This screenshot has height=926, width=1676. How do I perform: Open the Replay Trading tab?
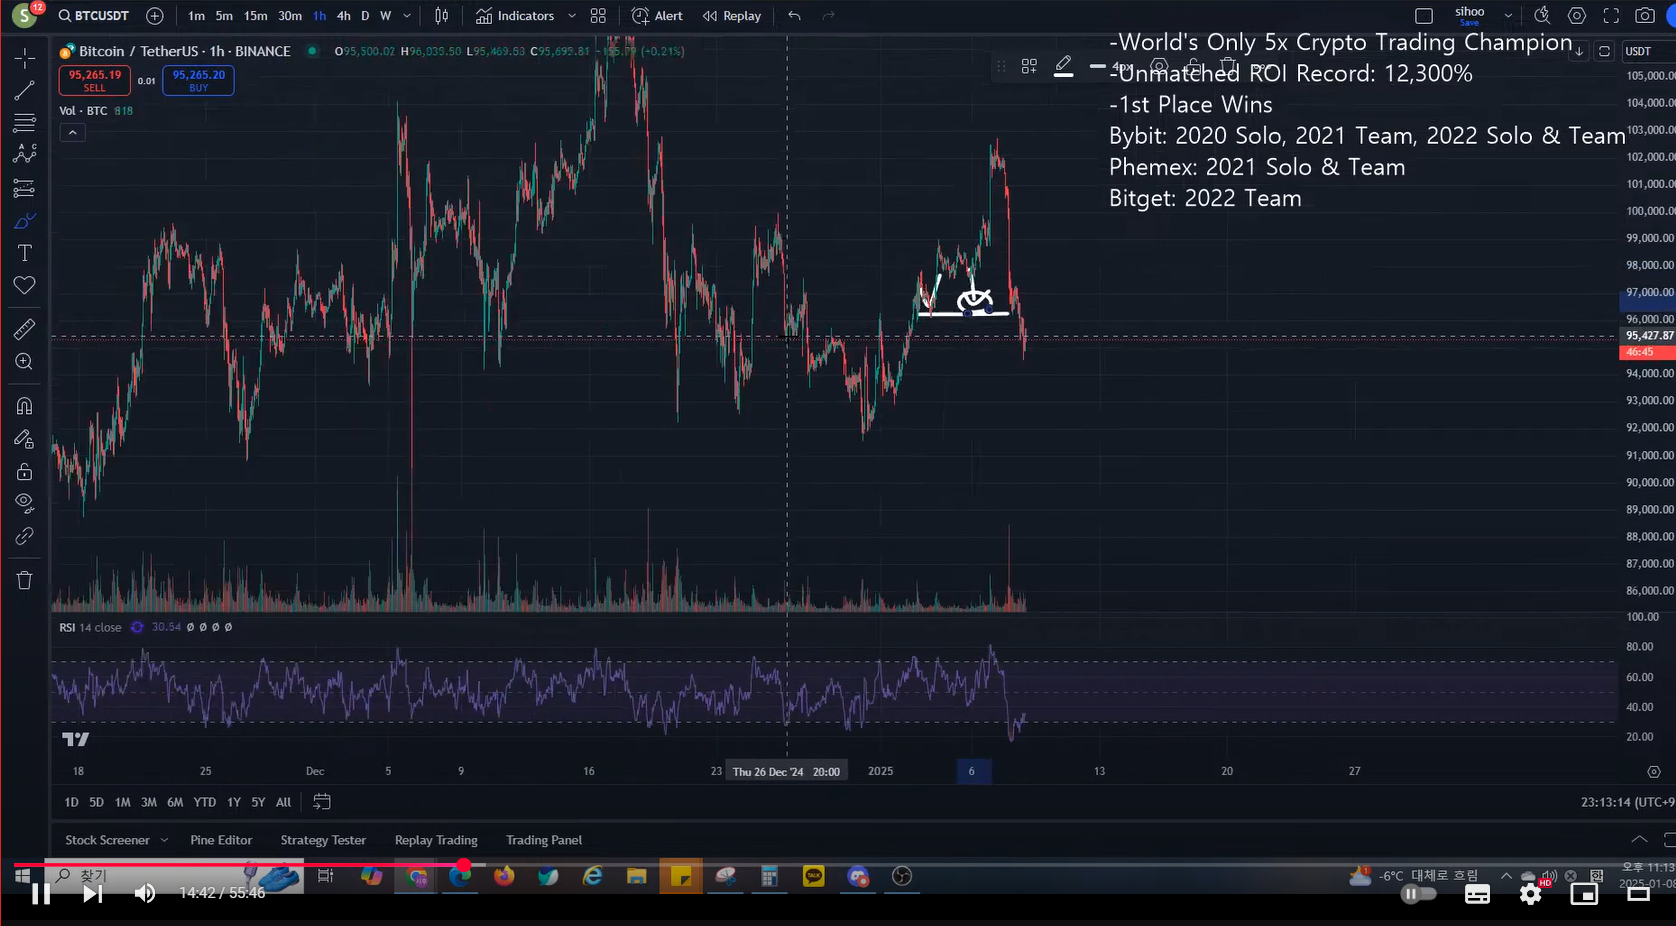coord(436,840)
